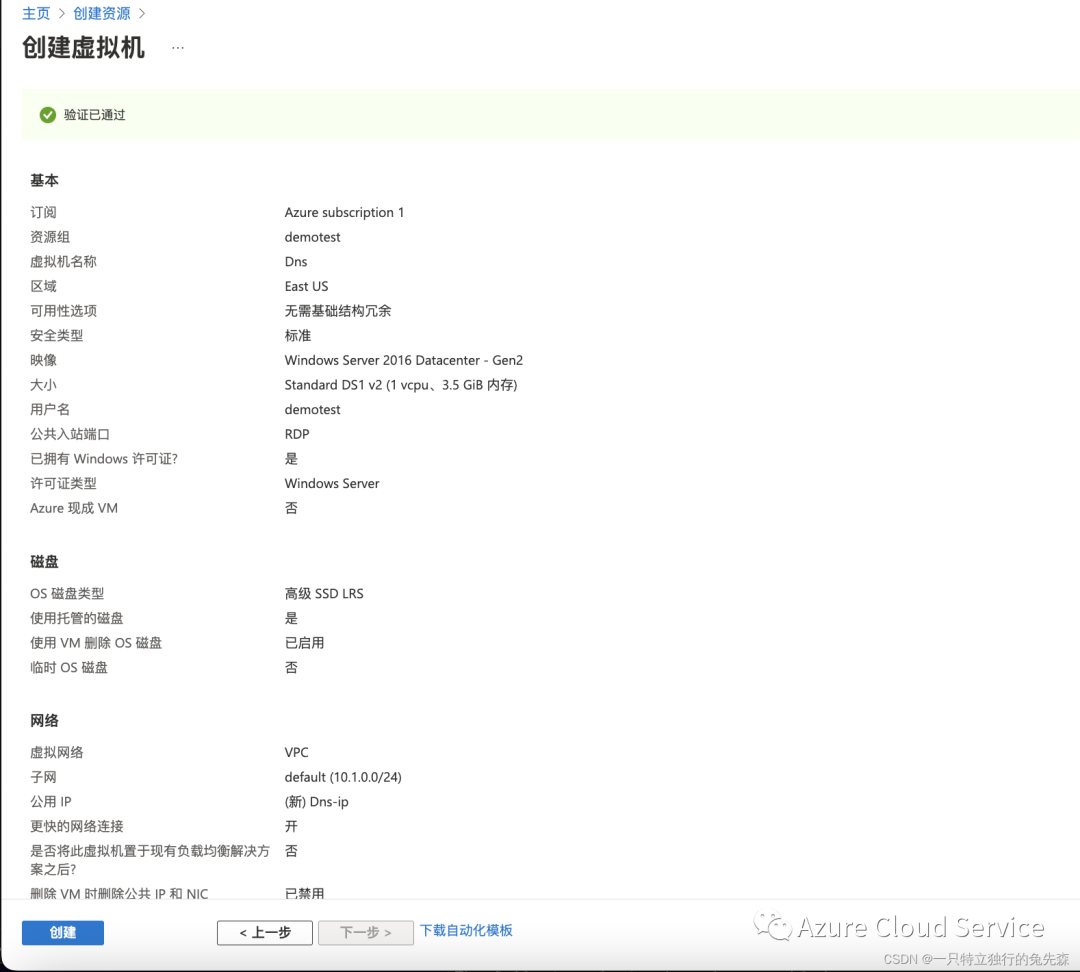Click the green validation check icon
Image resolution: width=1080 pixels, height=972 pixels.
[x=48, y=115]
